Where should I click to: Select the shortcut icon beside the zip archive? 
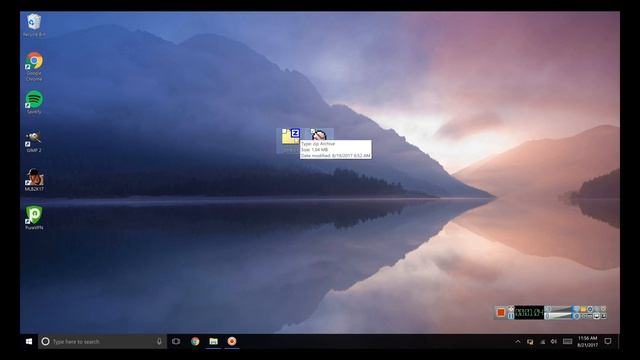pyautogui.click(x=318, y=134)
